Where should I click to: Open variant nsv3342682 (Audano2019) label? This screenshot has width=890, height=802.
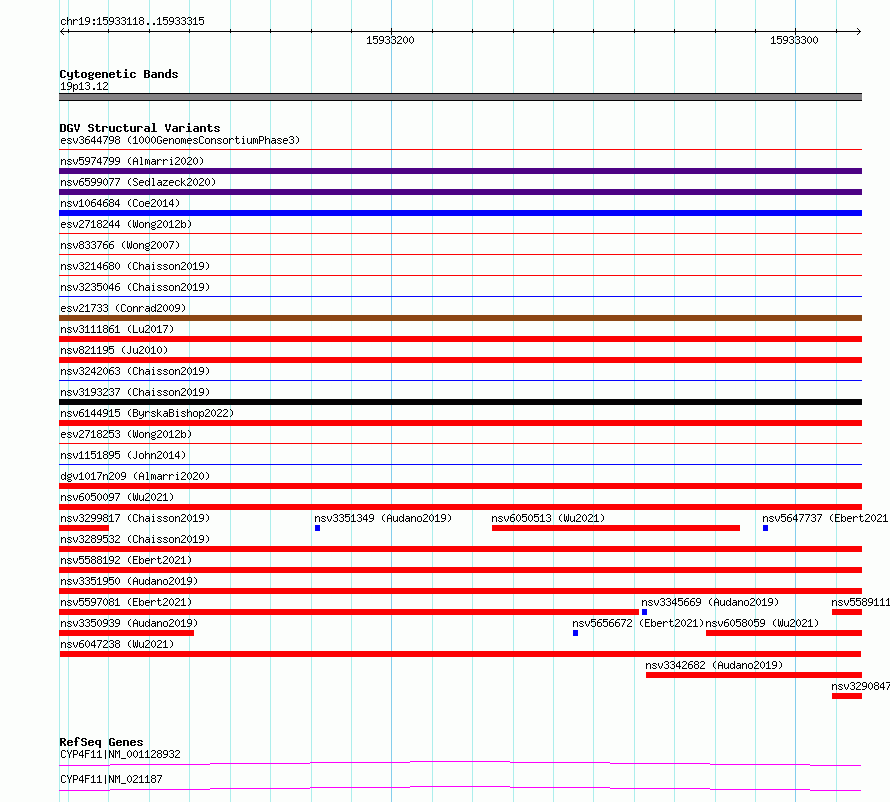714,665
